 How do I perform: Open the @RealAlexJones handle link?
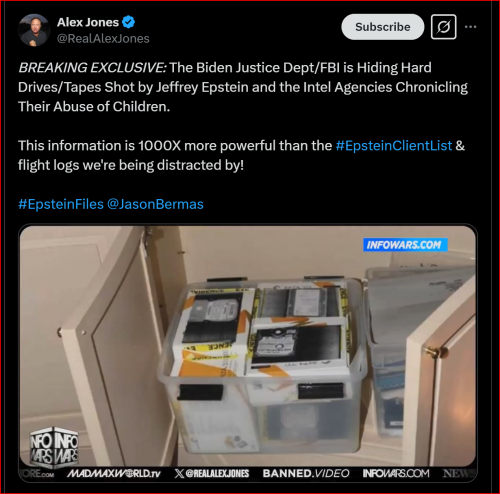103,39
